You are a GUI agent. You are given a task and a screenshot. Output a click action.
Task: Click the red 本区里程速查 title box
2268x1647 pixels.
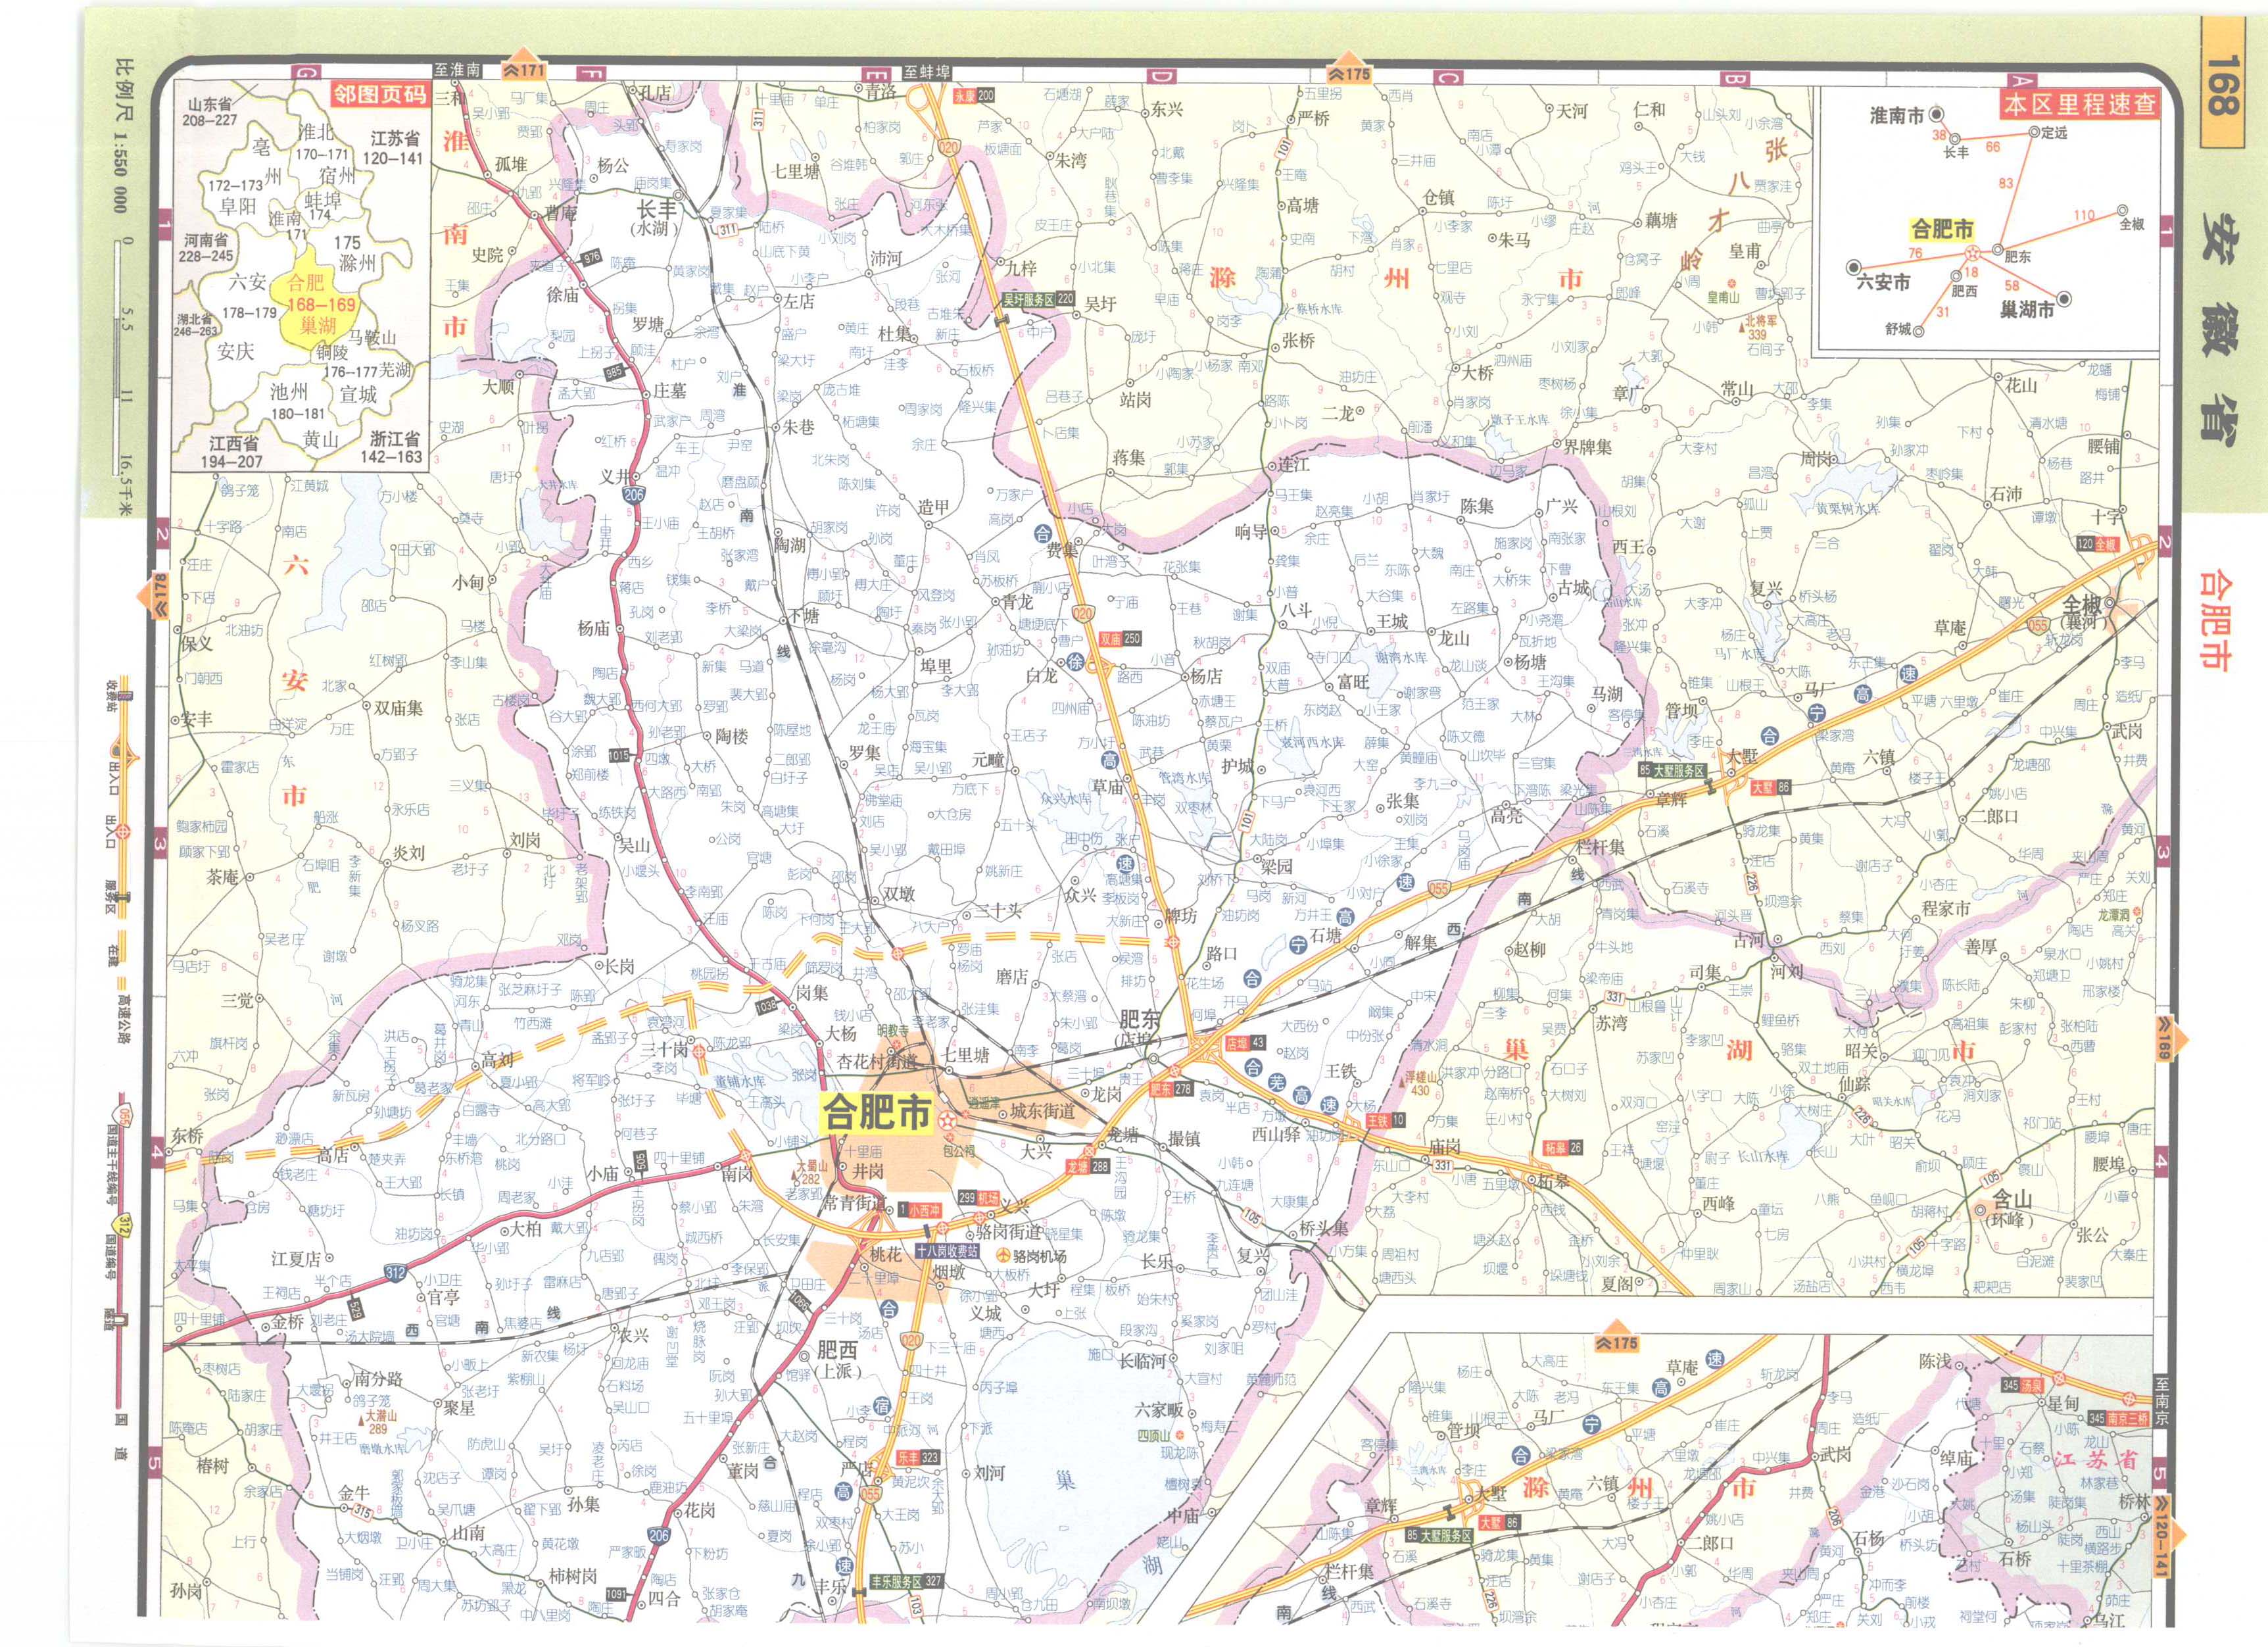point(2080,104)
